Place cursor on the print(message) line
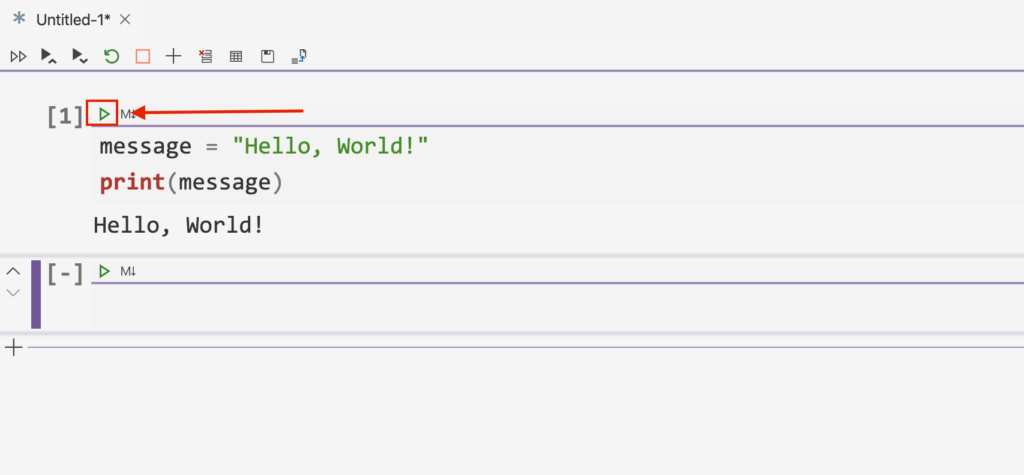1024x475 pixels. (191, 182)
